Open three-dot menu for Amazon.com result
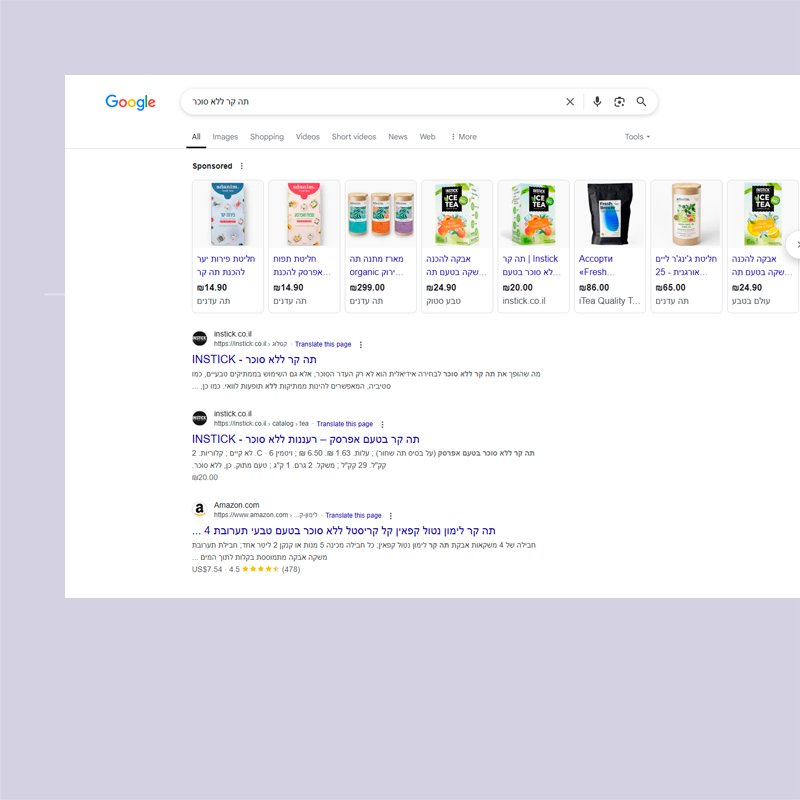This screenshot has width=800, height=800. tap(391, 515)
